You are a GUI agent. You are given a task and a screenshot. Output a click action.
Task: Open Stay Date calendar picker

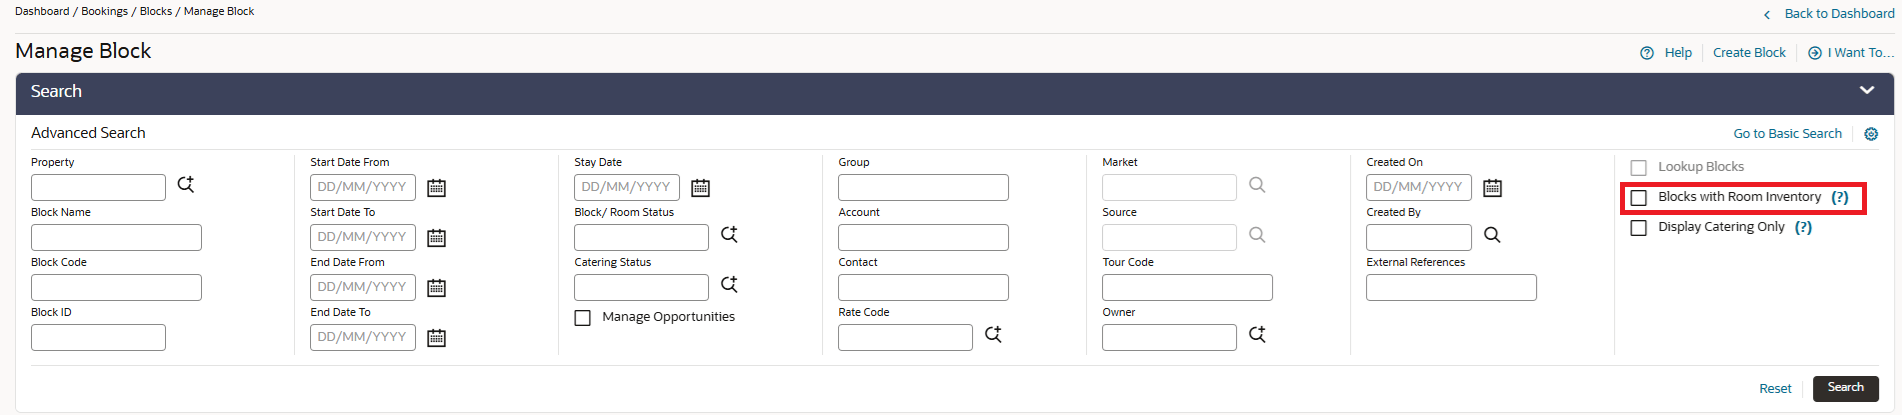pyautogui.click(x=701, y=188)
